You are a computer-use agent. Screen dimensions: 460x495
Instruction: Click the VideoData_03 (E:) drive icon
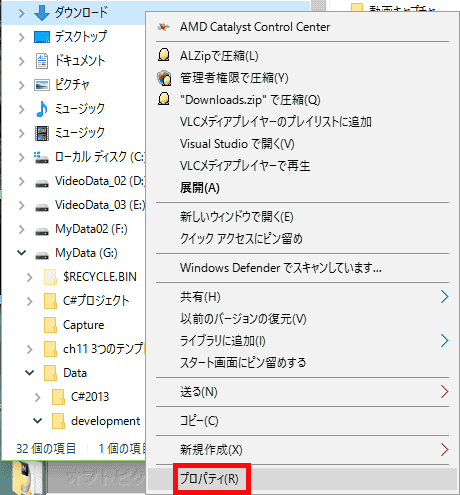(42, 207)
